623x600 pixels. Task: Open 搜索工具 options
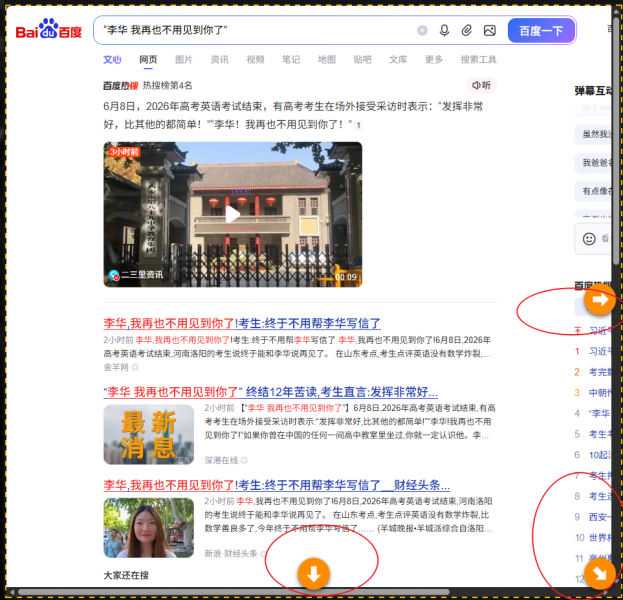[478, 60]
